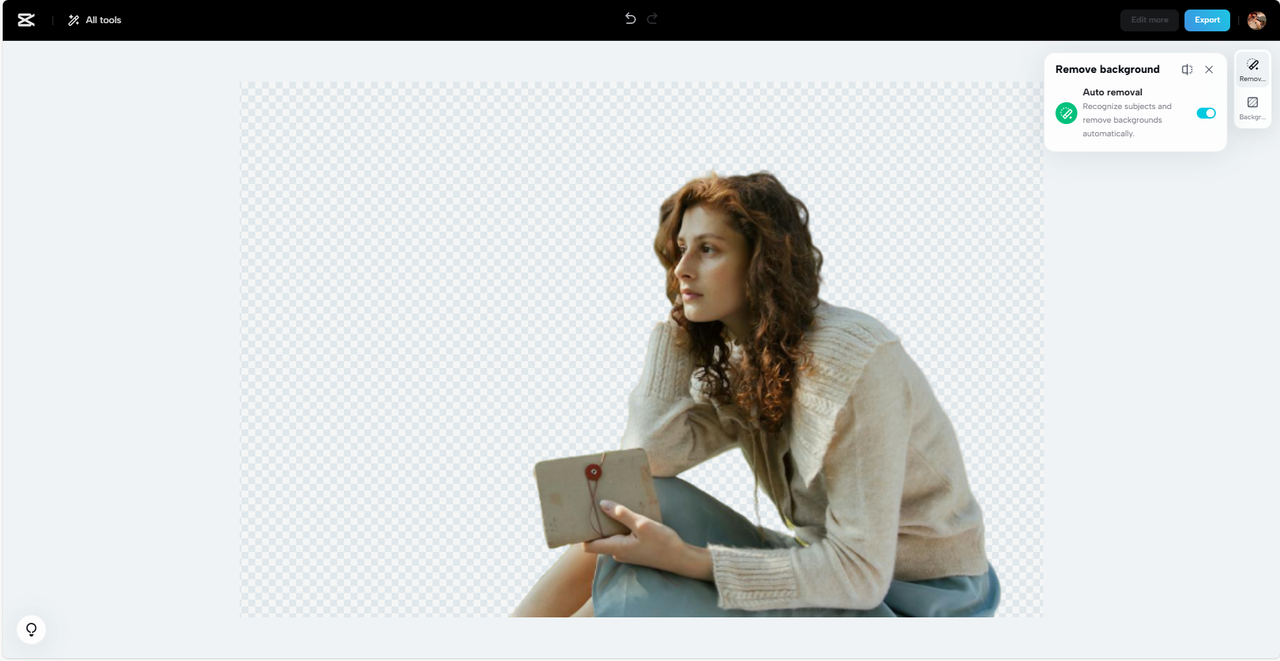Export the edited image

(x=1207, y=20)
